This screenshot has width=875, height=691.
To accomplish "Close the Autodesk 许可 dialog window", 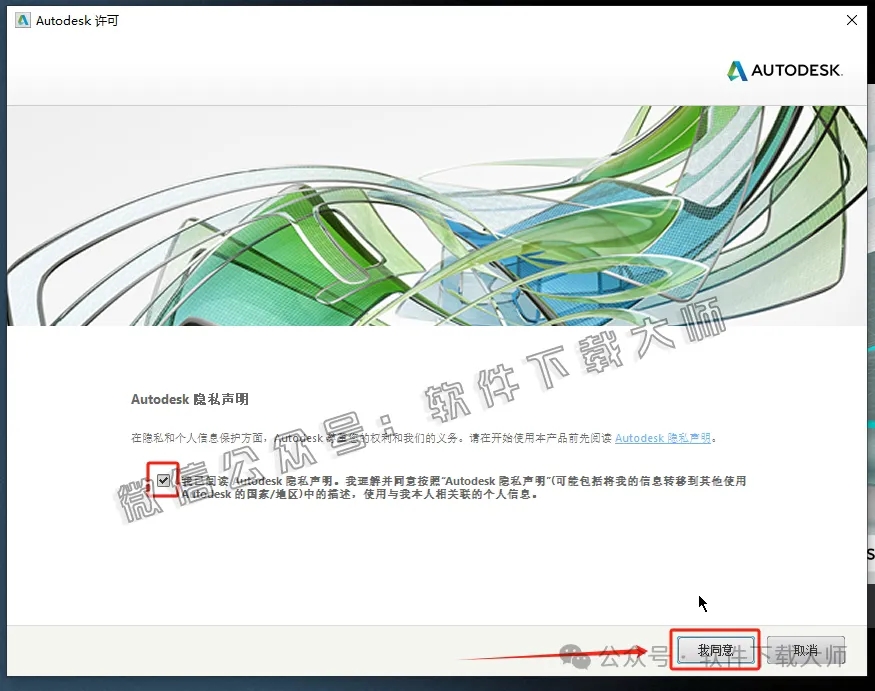I will (x=851, y=19).
